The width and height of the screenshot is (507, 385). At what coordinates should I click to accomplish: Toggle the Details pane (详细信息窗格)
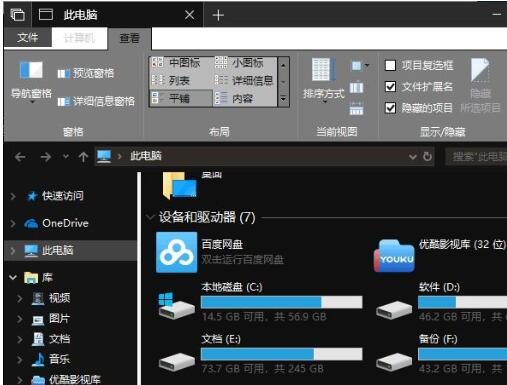[x=96, y=101]
